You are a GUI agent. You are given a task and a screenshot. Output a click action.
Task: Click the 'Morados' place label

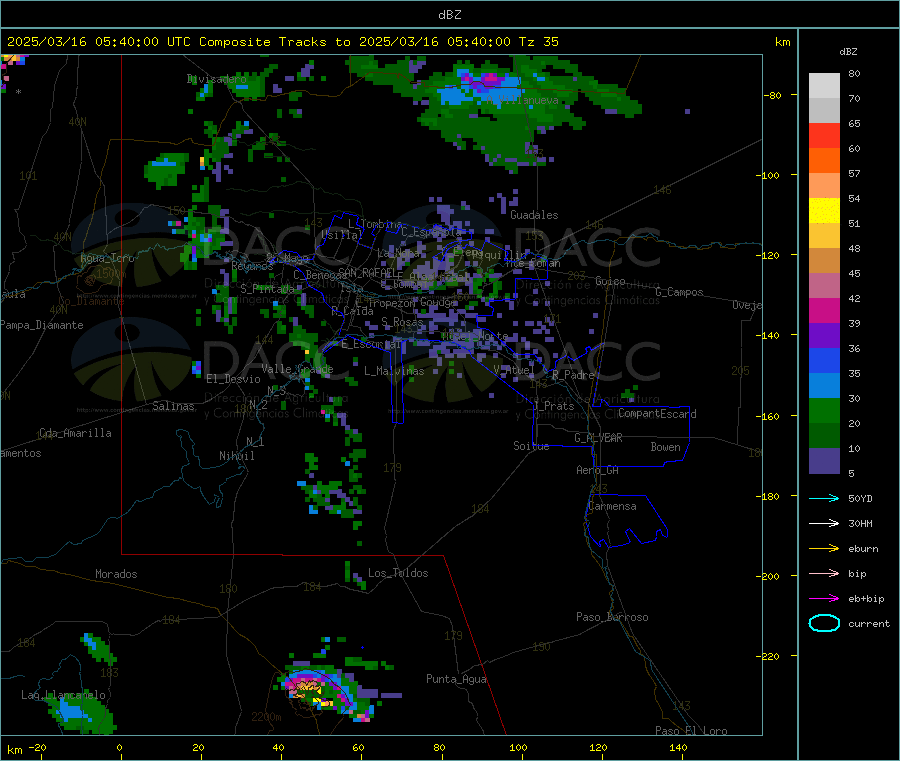click(x=116, y=574)
